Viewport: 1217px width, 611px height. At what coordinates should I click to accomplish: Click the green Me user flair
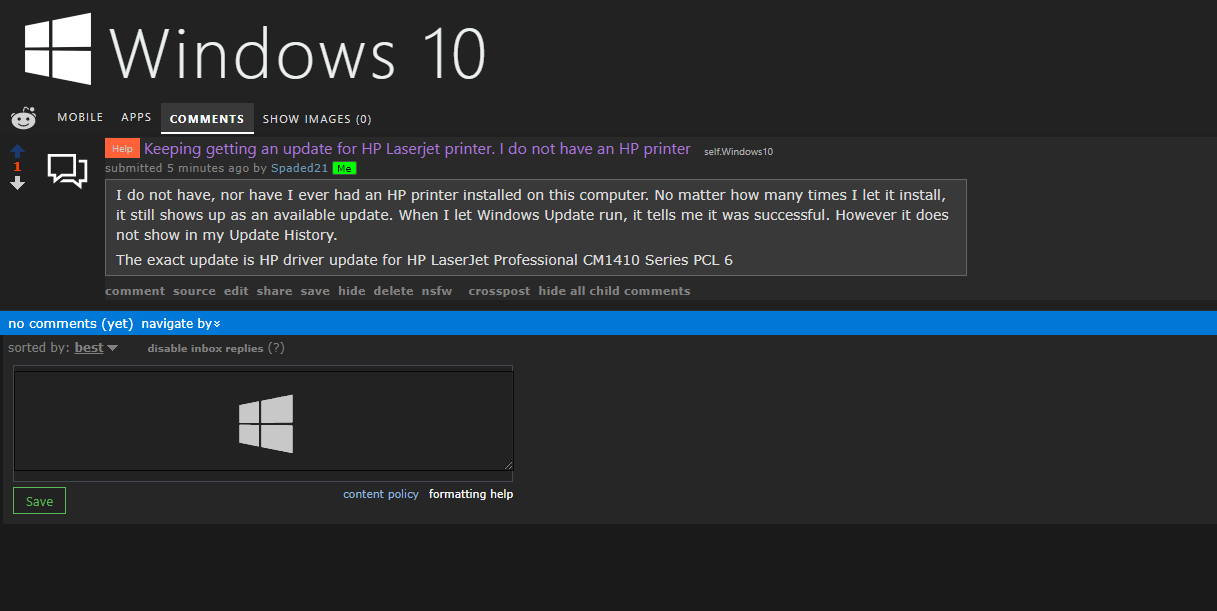pyautogui.click(x=344, y=168)
